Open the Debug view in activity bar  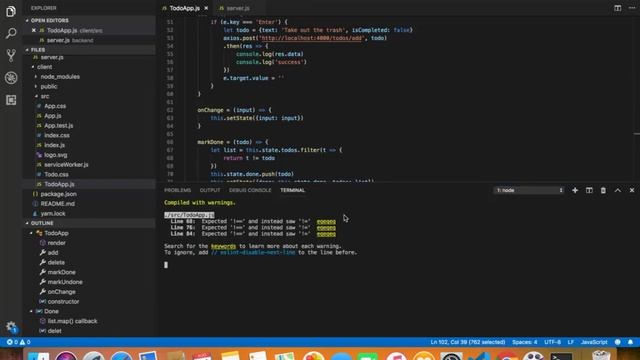(x=11, y=78)
